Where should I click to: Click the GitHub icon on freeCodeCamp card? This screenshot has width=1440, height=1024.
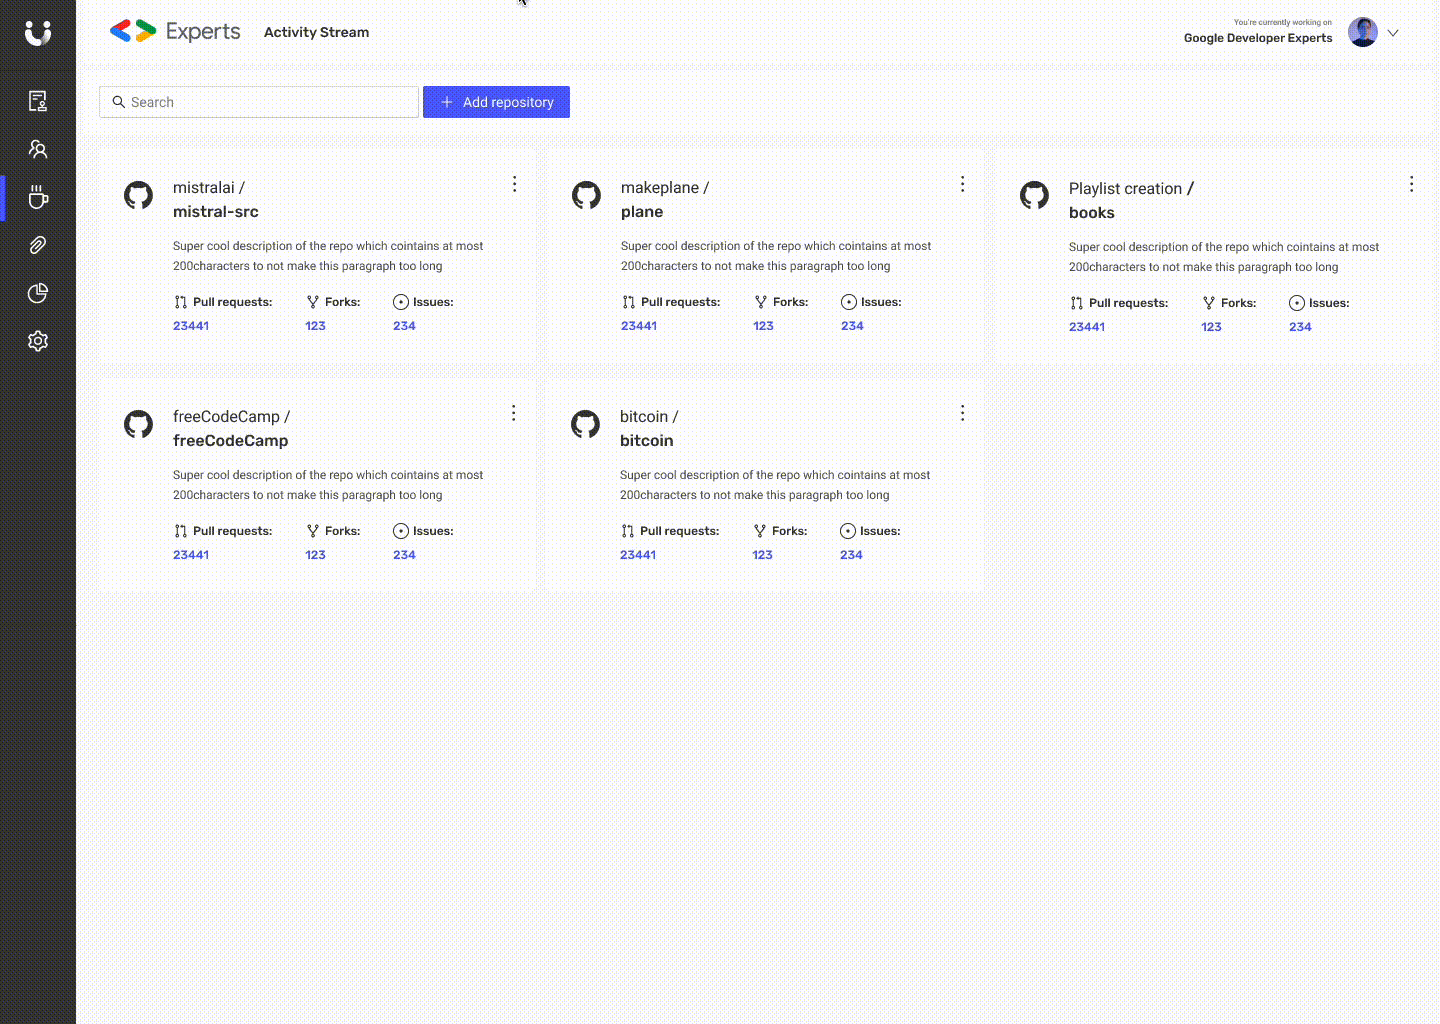tap(138, 424)
